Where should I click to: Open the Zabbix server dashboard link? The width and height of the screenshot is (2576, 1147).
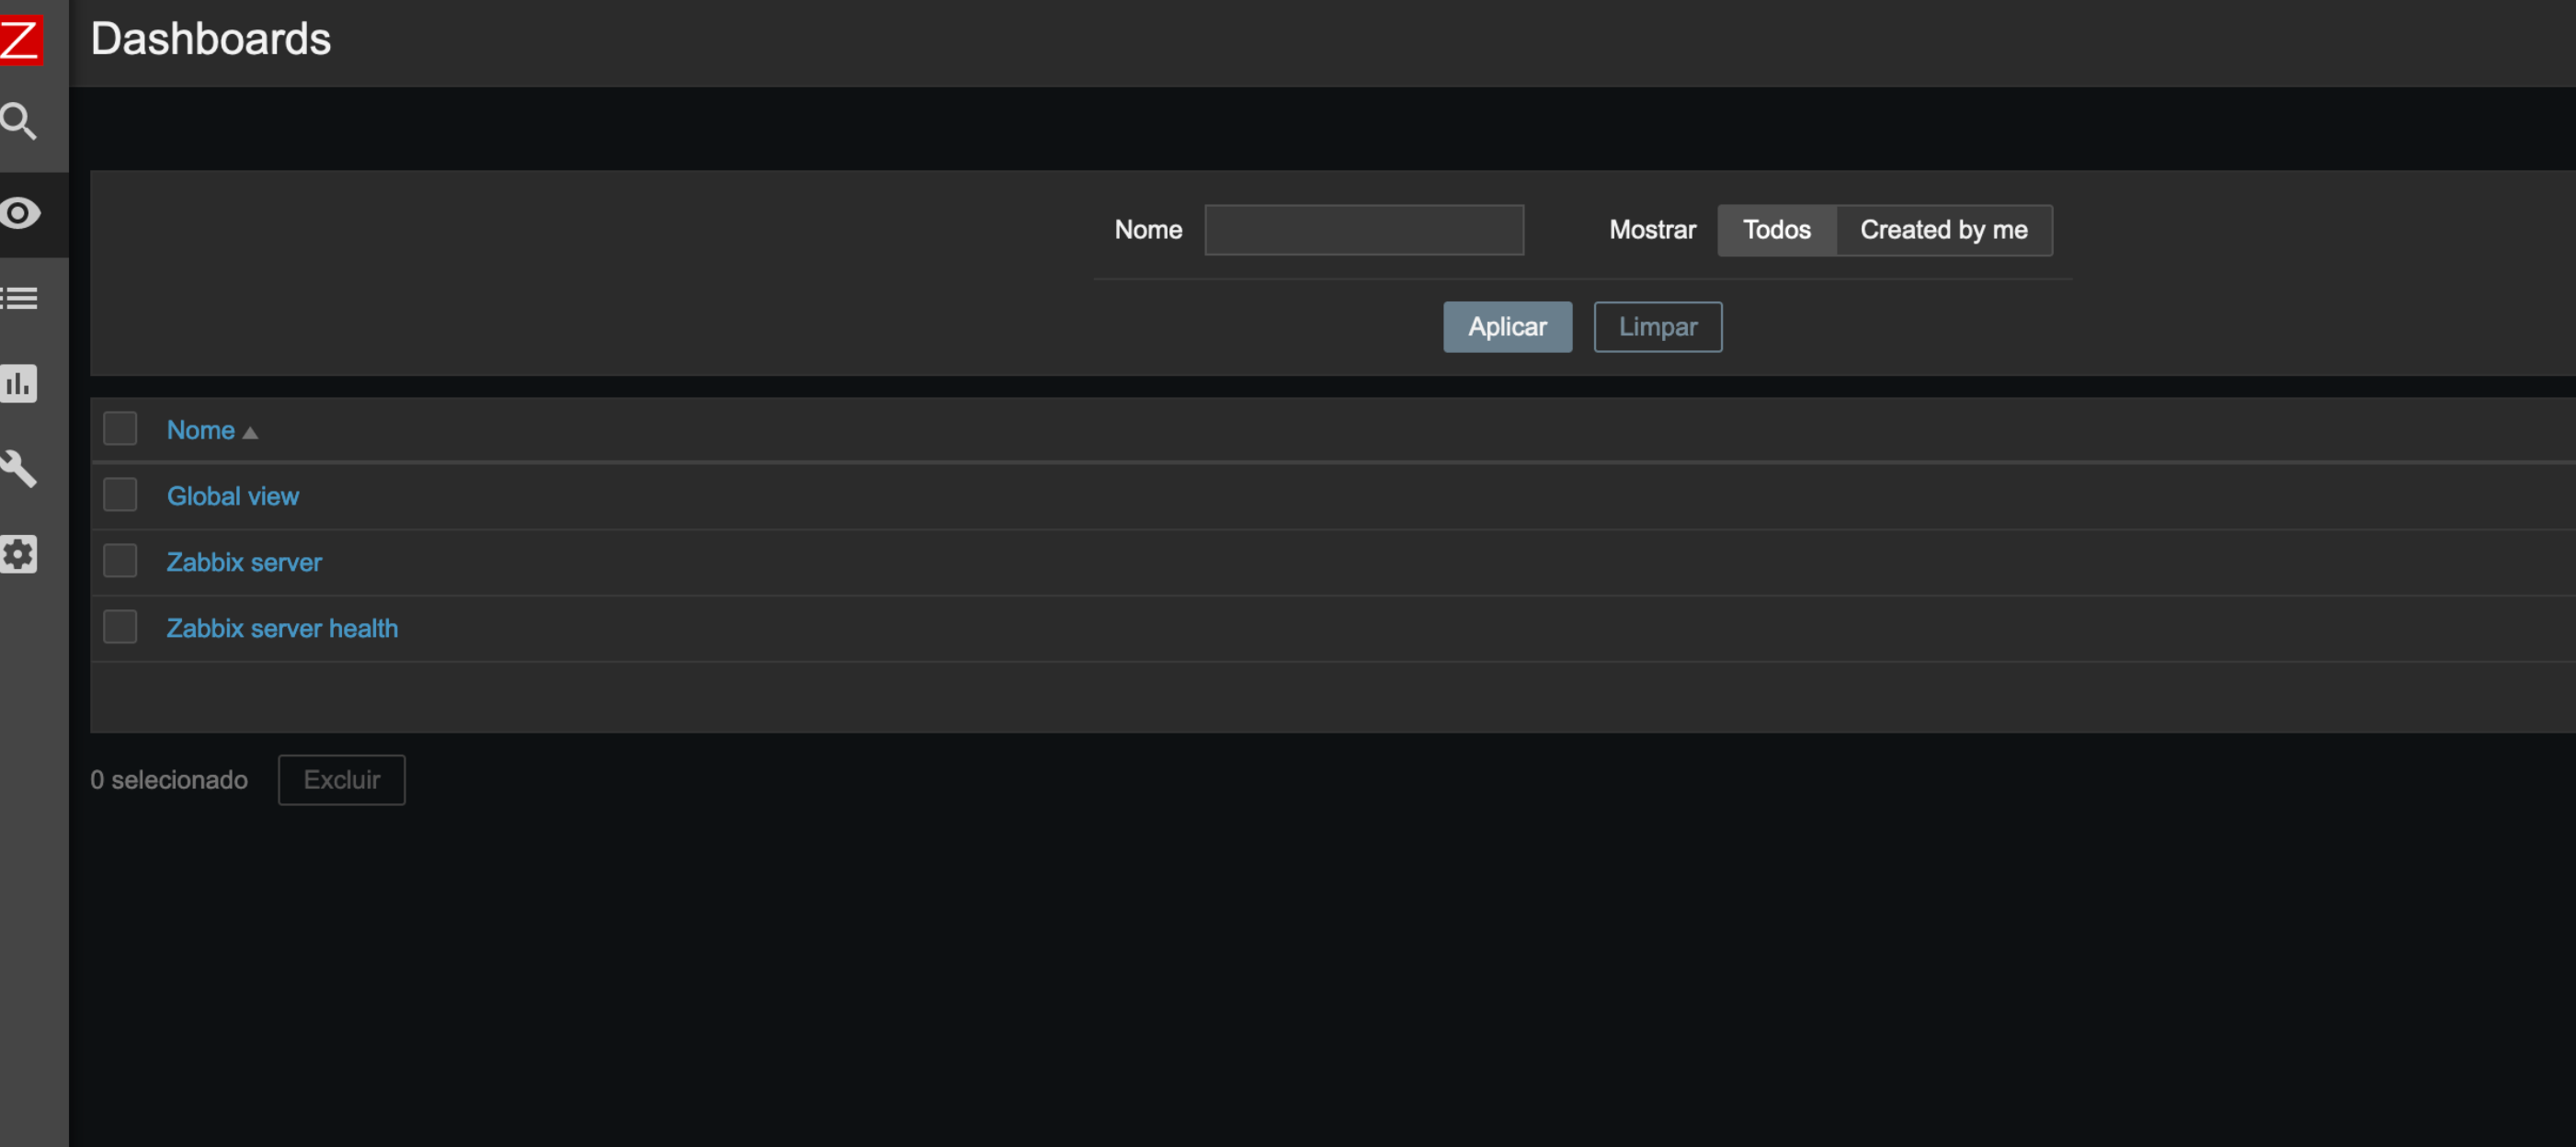point(244,562)
